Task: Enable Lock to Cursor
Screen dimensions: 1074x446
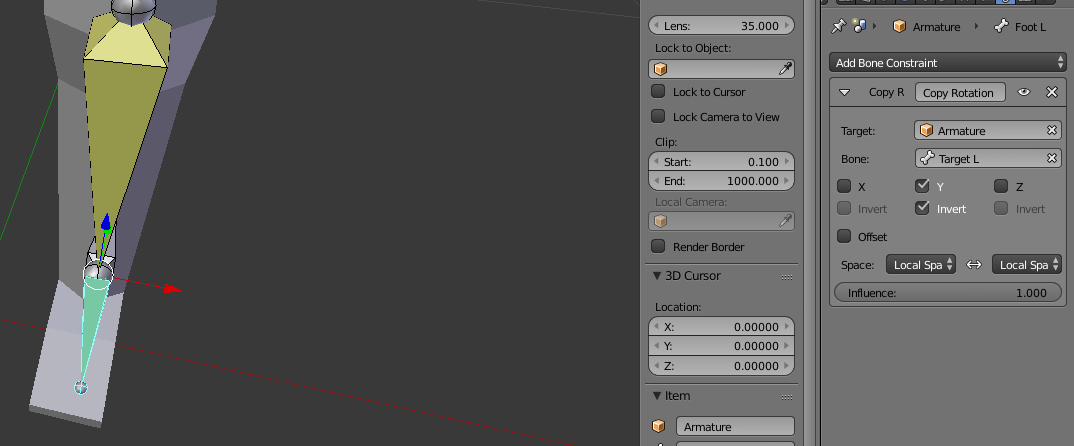Action: point(658,90)
